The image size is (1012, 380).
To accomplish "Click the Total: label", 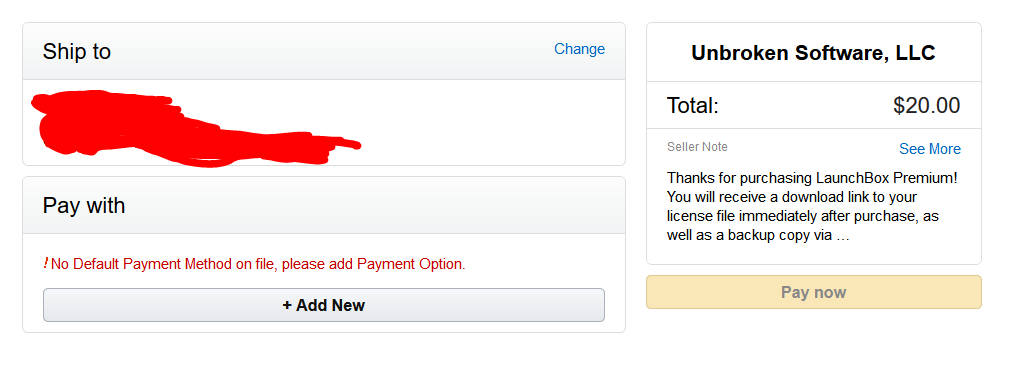I will point(693,105).
